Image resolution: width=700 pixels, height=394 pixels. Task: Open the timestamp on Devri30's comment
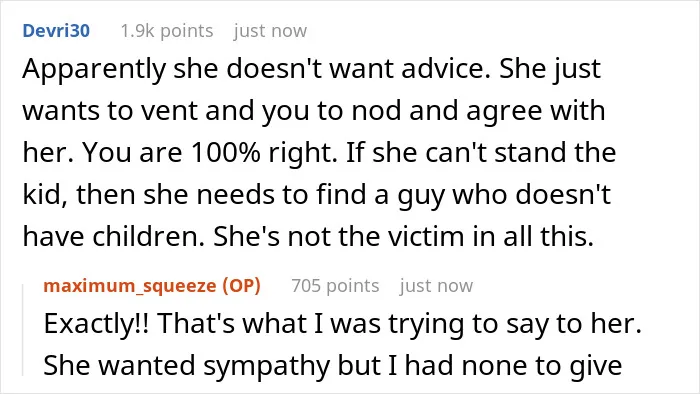click(x=270, y=31)
